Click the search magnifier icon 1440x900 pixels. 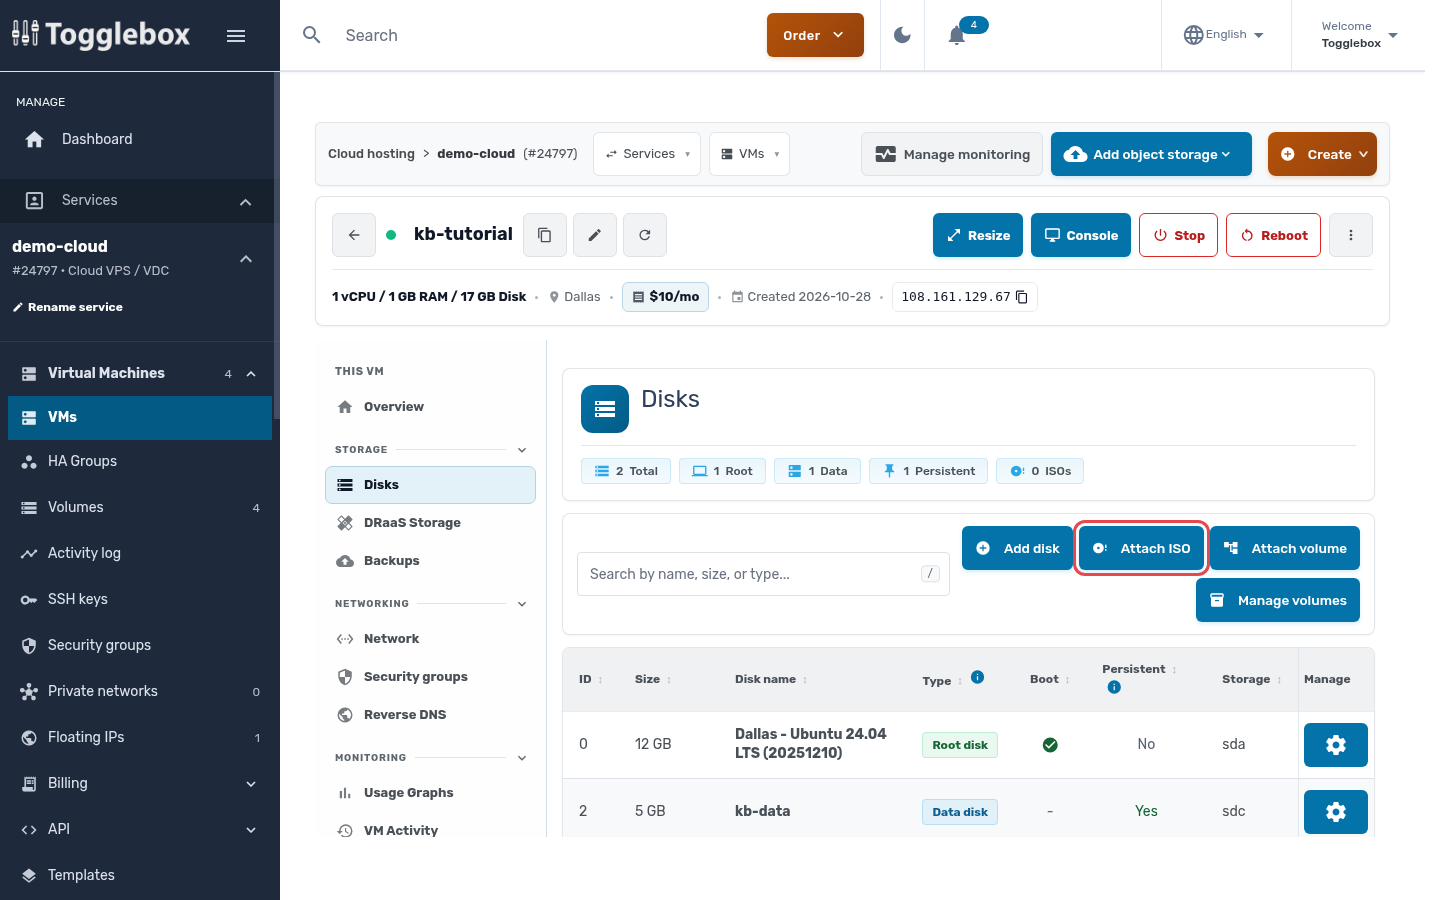pyautogui.click(x=312, y=35)
